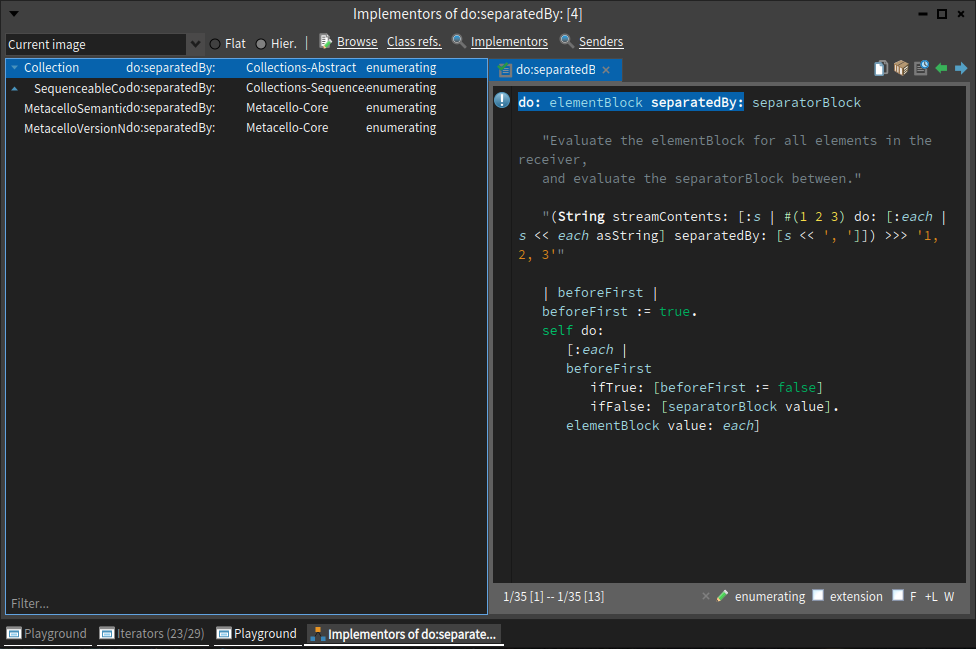Click the Class refs. button
976x649 pixels.
414,42
